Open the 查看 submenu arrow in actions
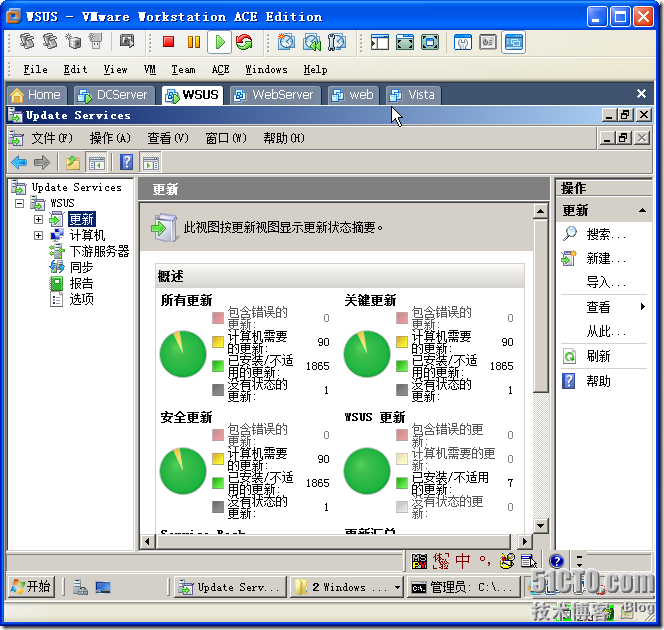This screenshot has width=664, height=630. pyautogui.click(x=642, y=307)
